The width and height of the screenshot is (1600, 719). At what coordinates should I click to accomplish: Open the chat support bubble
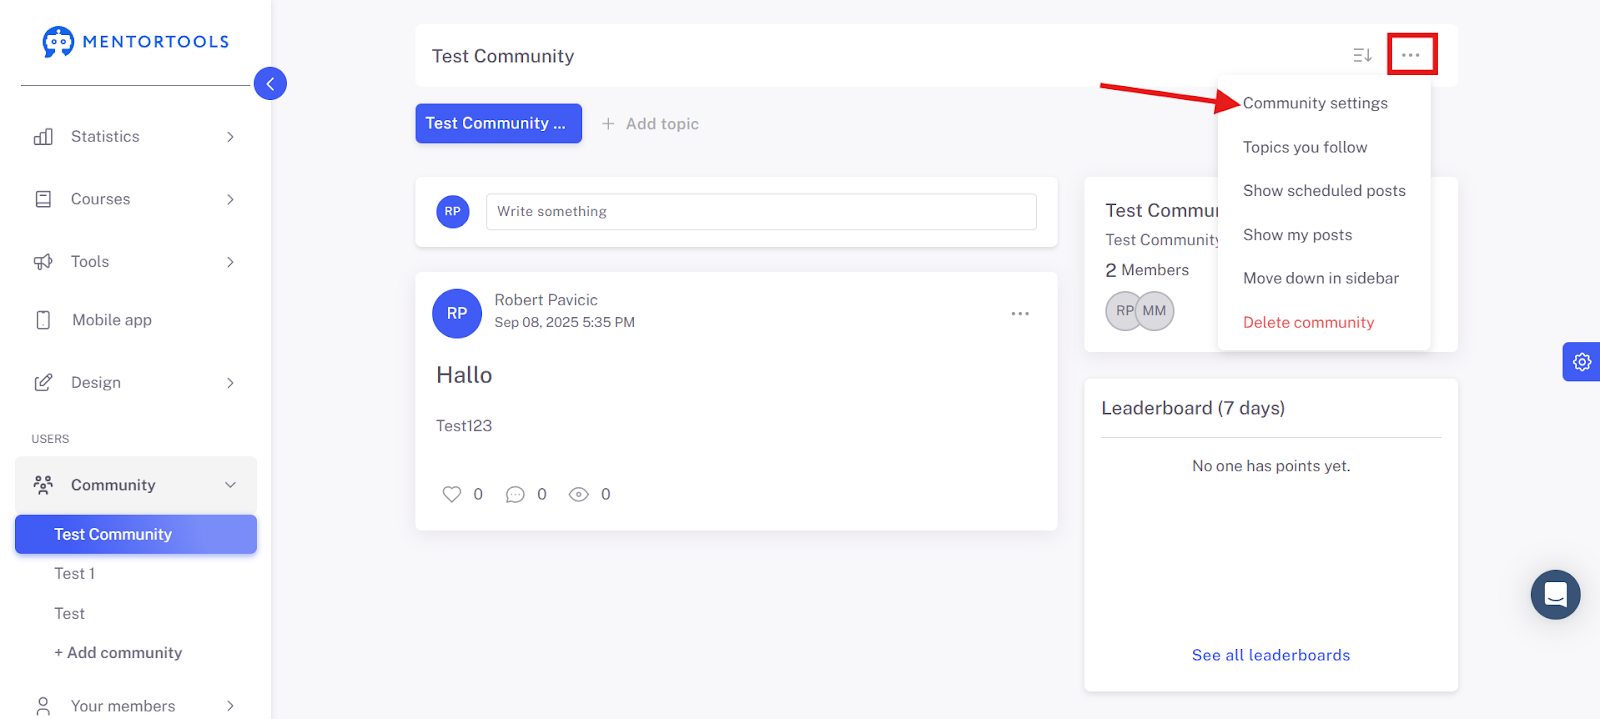tap(1556, 595)
